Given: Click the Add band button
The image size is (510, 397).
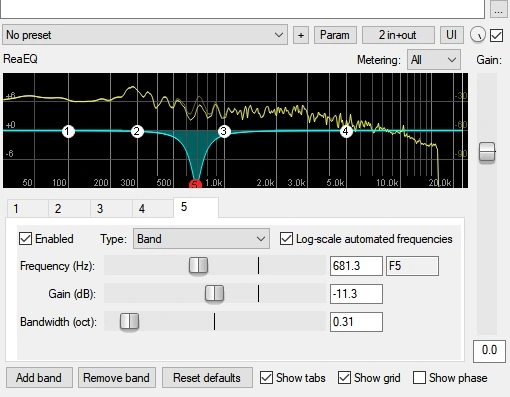Looking at the screenshot, I should tap(39, 378).
